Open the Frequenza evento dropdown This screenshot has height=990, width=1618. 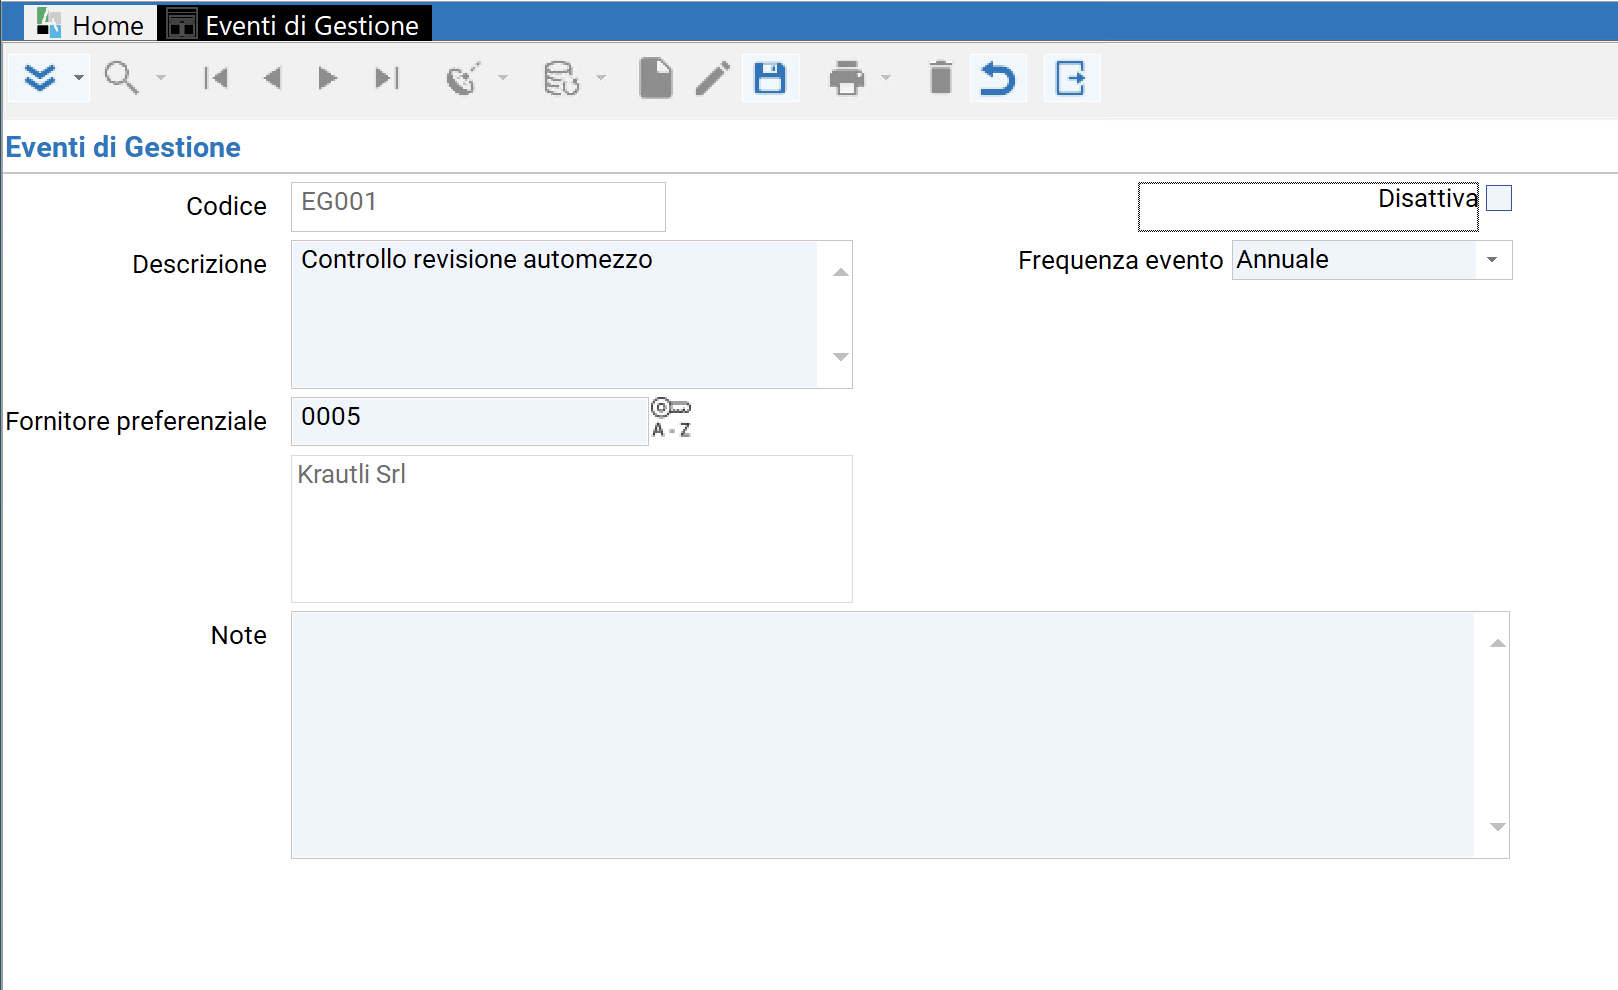[x=1492, y=260]
